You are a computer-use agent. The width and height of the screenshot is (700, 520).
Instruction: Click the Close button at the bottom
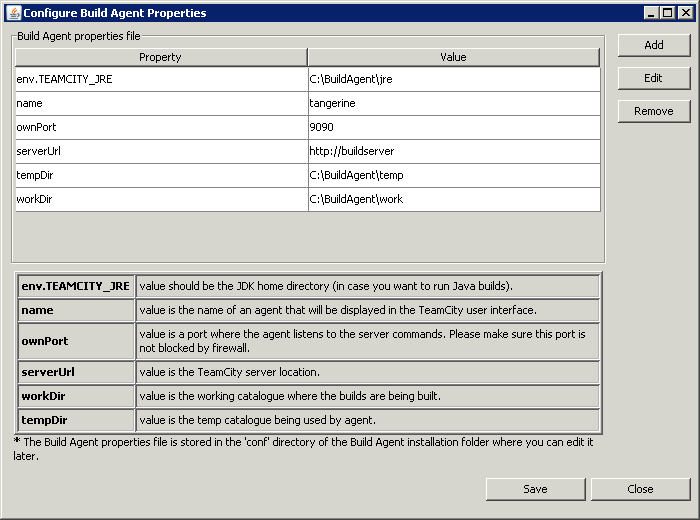click(641, 489)
